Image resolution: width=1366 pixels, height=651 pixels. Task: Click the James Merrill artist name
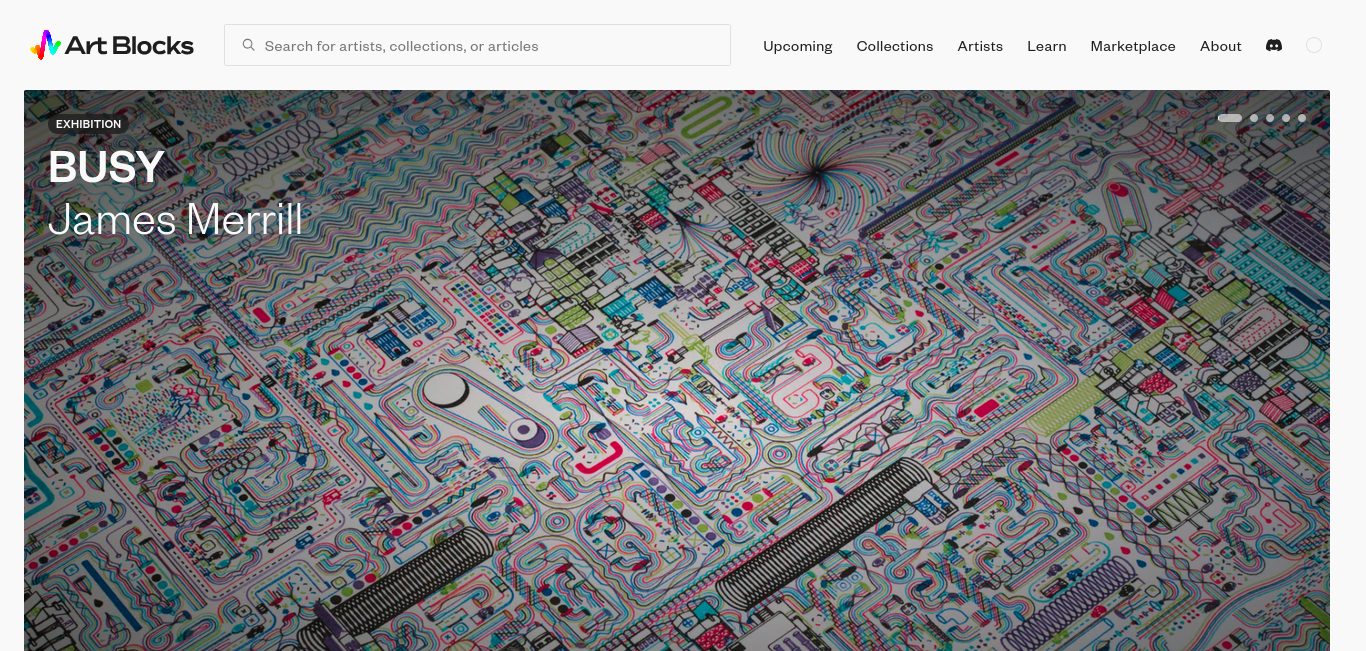click(x=175, y=219)
